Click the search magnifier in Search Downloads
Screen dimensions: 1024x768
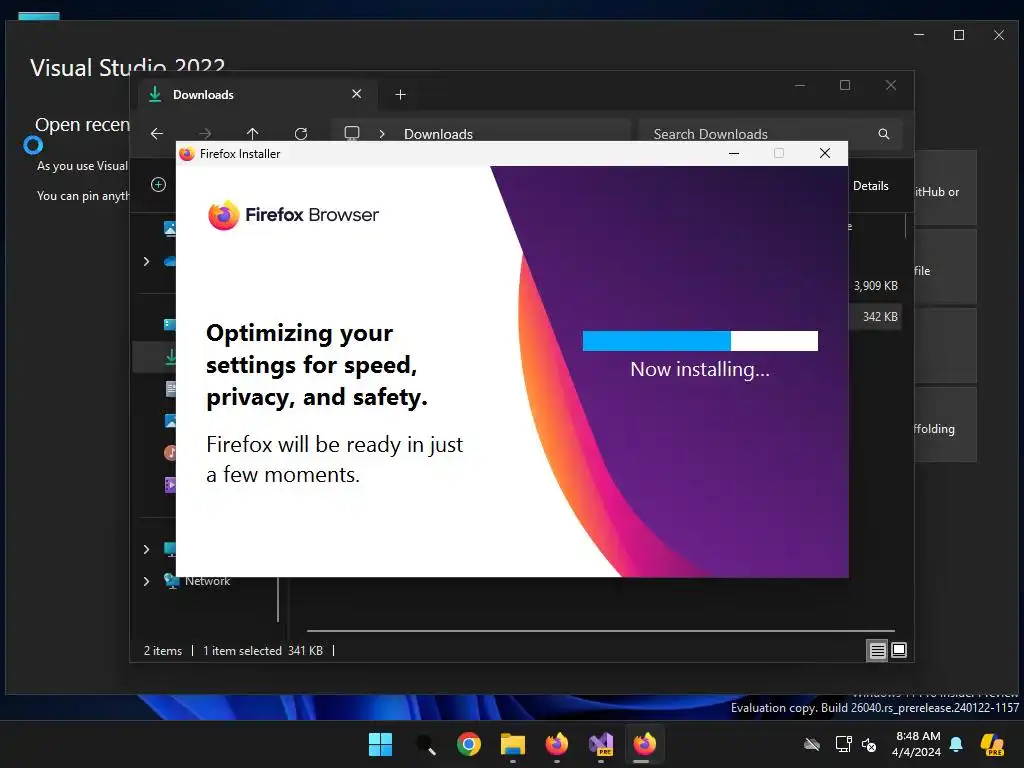pos(884,134)
